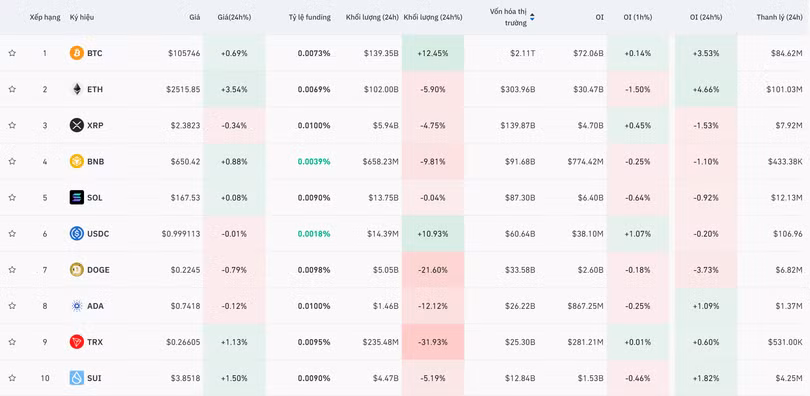This screenshot has width=810, height=396.
Task: Star BTC as a favorite
Action: tap(12, 53)
